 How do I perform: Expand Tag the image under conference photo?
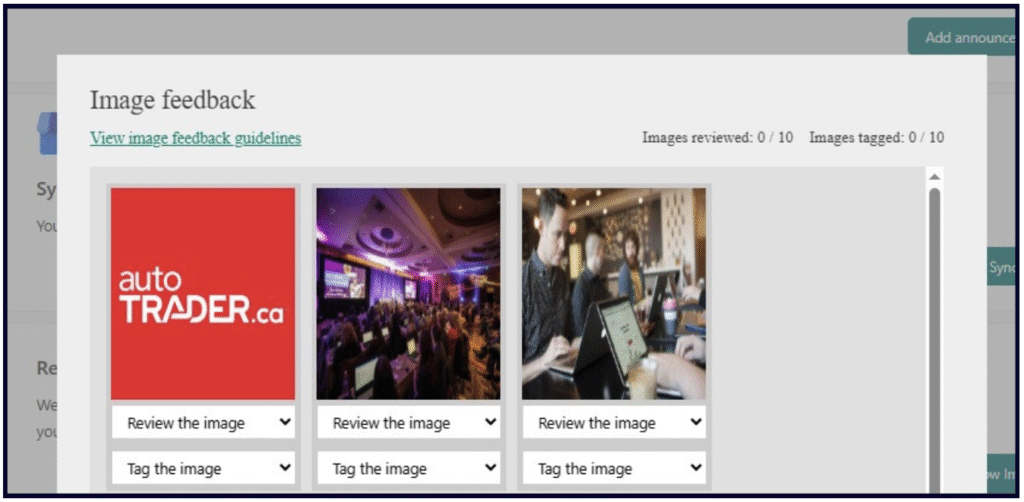click(408, 468)
